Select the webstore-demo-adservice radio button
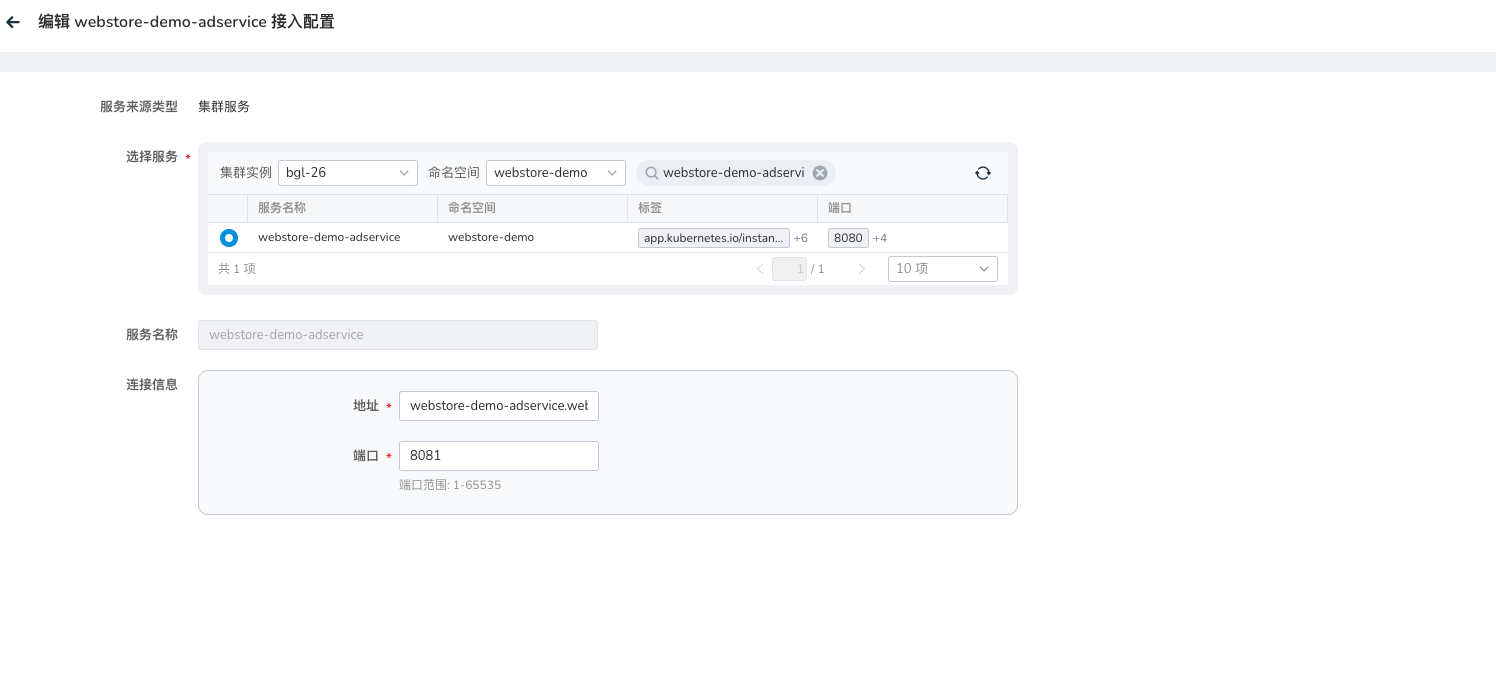Viewport: 1496px width, 695px height. (x=229, y=238)
